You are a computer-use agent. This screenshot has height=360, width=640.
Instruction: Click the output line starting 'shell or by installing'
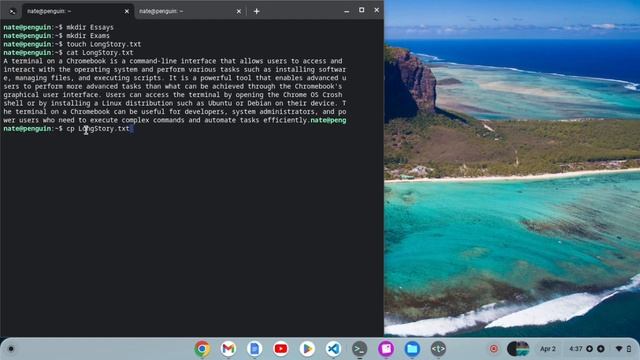click(x=175, y=103)
